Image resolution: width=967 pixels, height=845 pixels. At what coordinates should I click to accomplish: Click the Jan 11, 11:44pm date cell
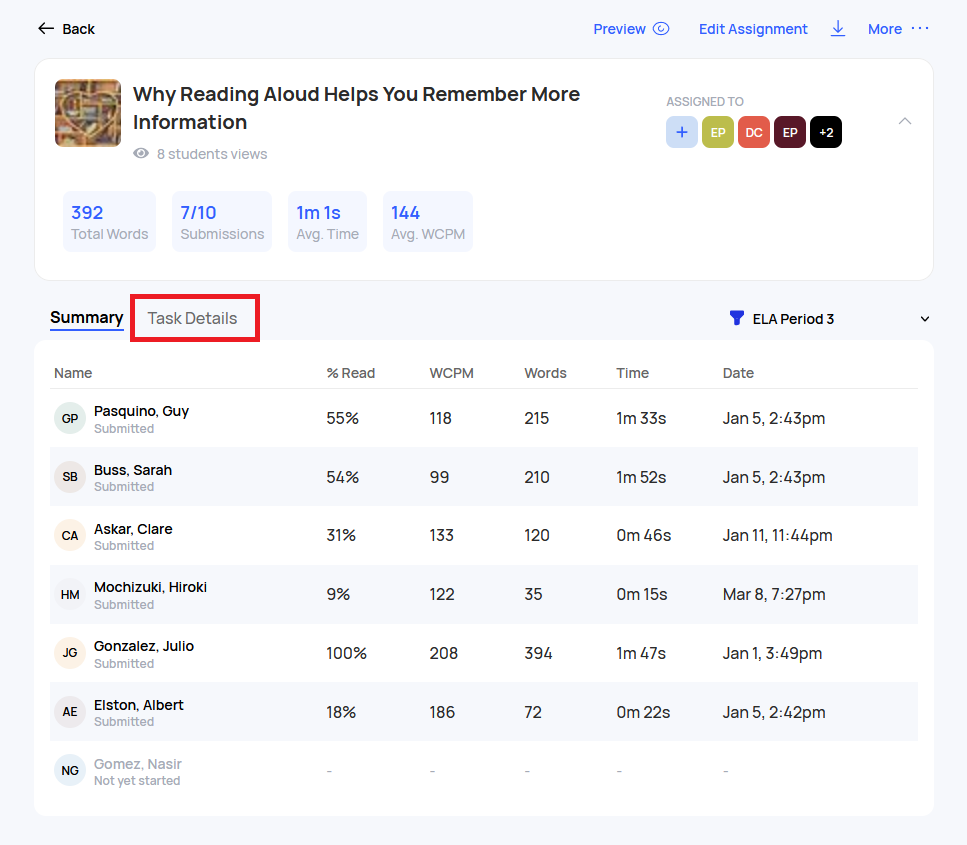click(777, 535)
